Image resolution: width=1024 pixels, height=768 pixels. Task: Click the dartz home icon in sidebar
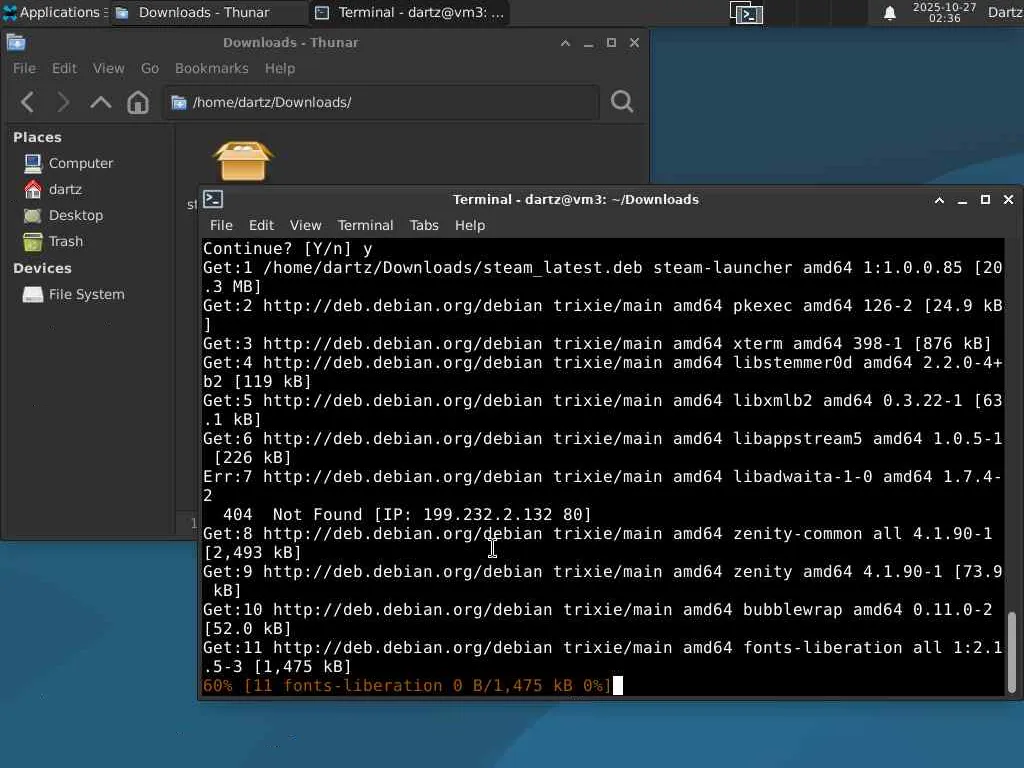[x=33, y=189]
